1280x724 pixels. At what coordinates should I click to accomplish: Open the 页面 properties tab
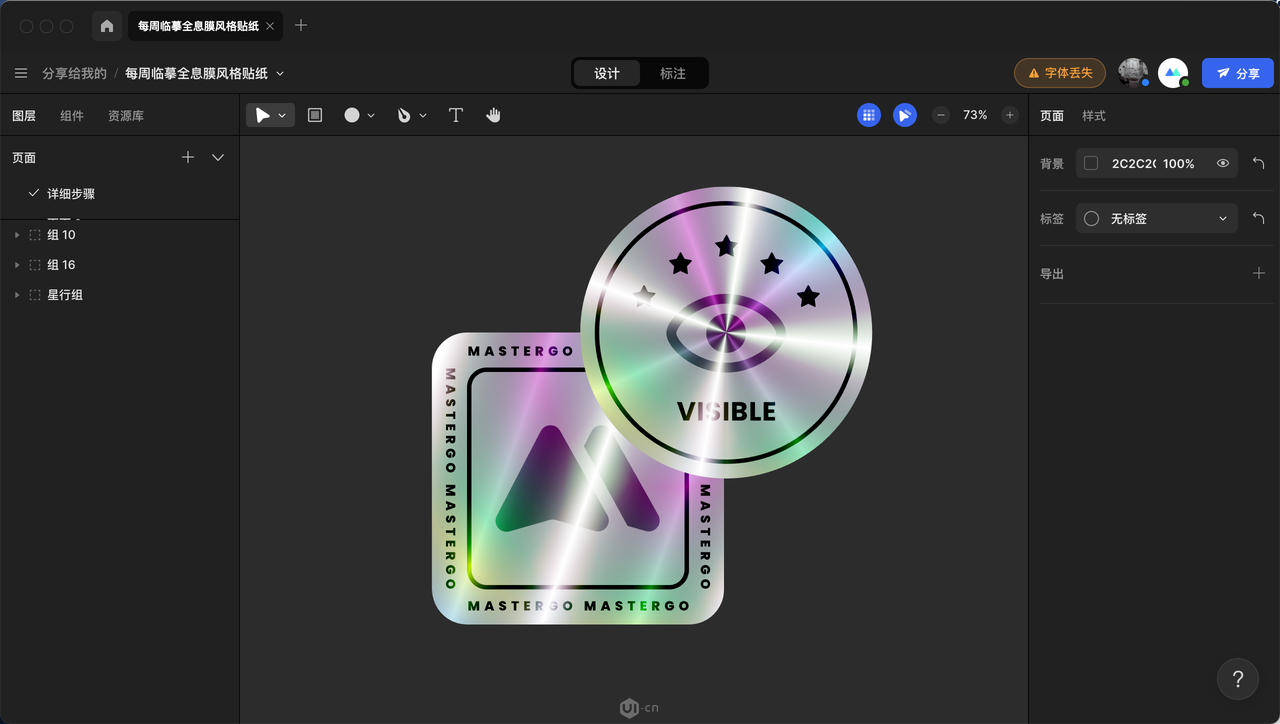point(1052,116)
